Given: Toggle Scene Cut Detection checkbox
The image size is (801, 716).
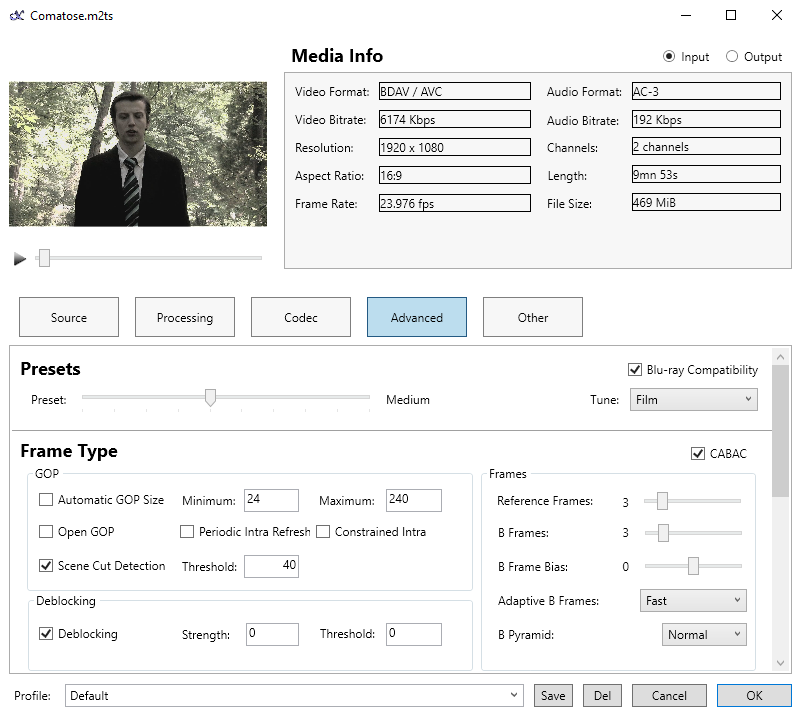Looking at the screenshot, I should pos(46,566).
